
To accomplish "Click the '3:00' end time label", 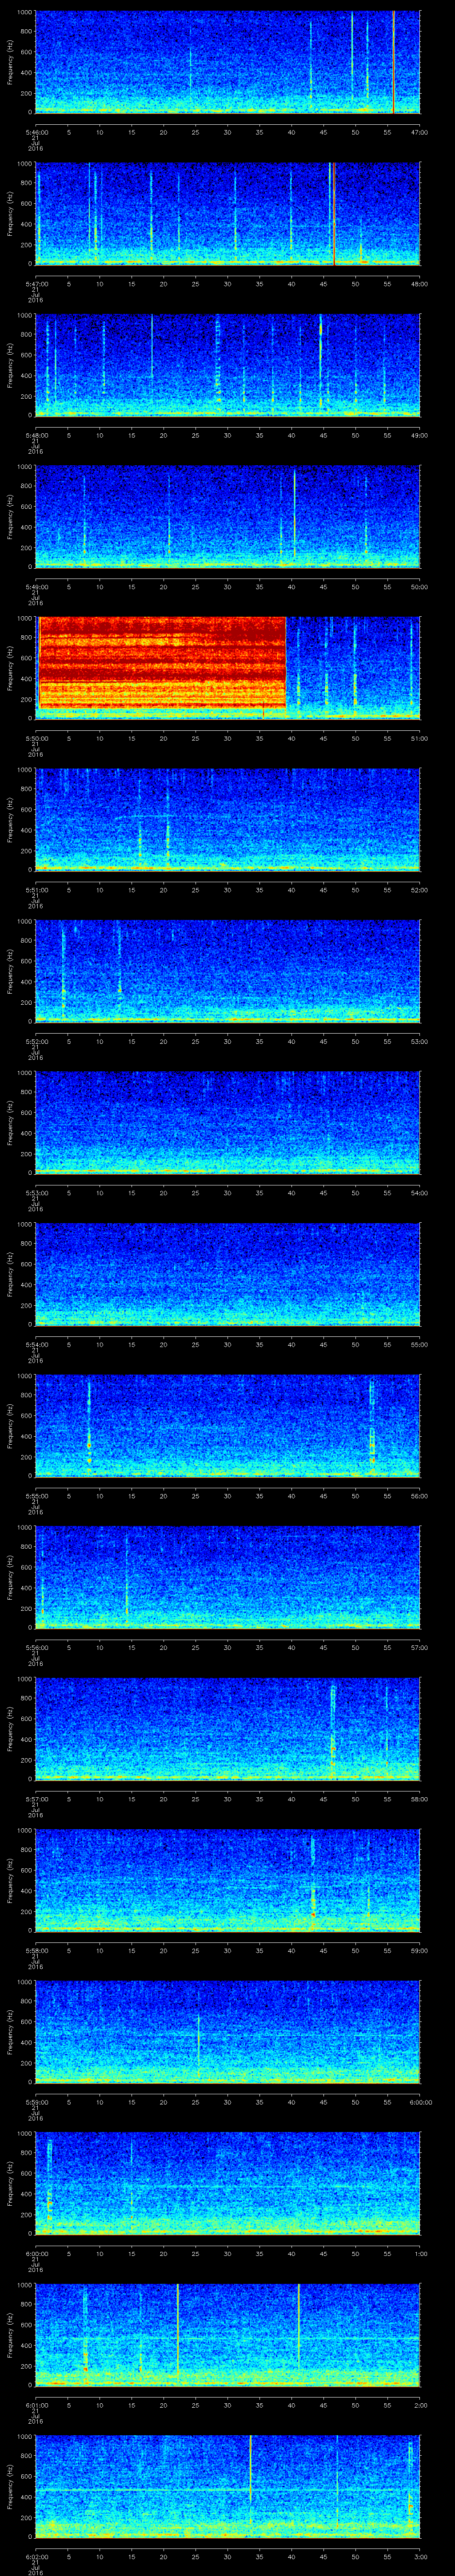I will click(x=420, y=2556).
